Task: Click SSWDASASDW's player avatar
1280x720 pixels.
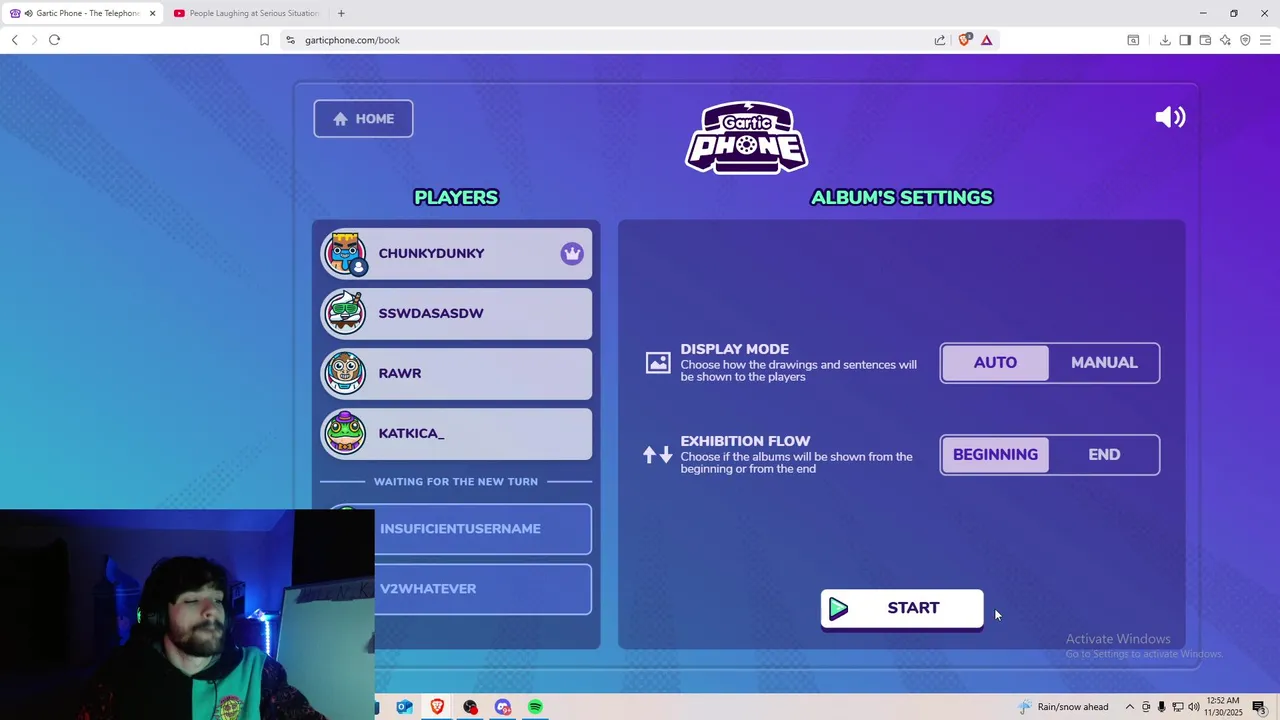Action: (345, 314)
